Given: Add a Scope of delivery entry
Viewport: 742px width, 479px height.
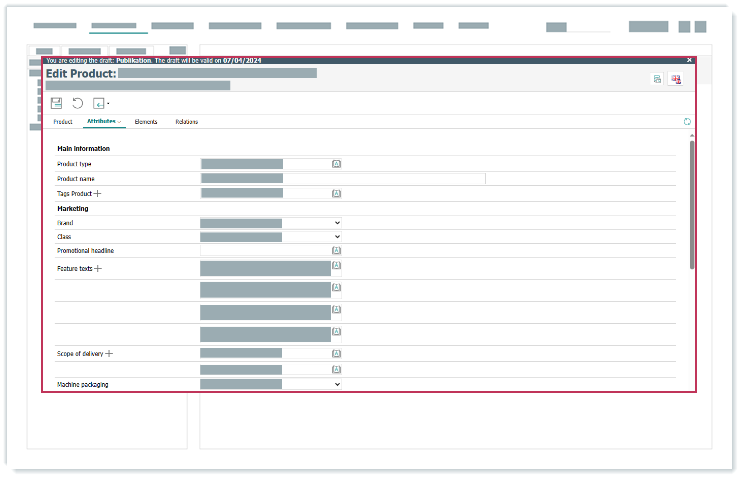Looking at the screenshot, I should coord(109,354).
